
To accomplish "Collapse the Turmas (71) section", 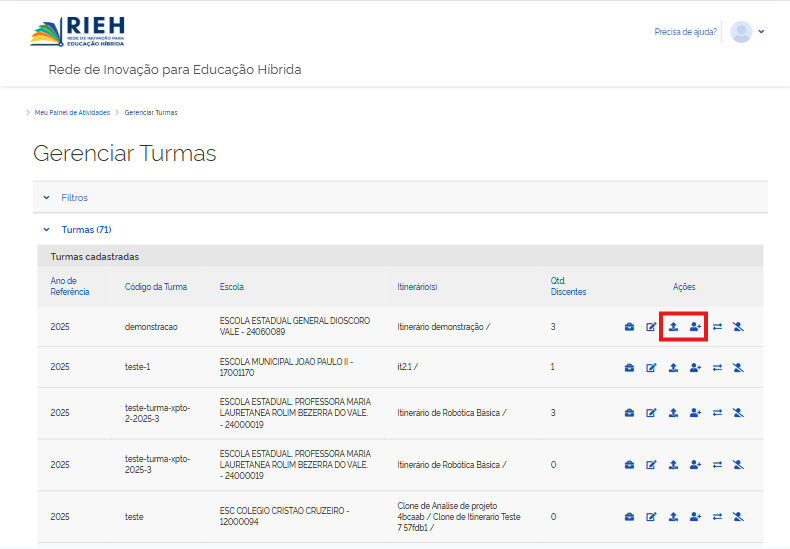I will pyautogui.click(x=85, y=230).
